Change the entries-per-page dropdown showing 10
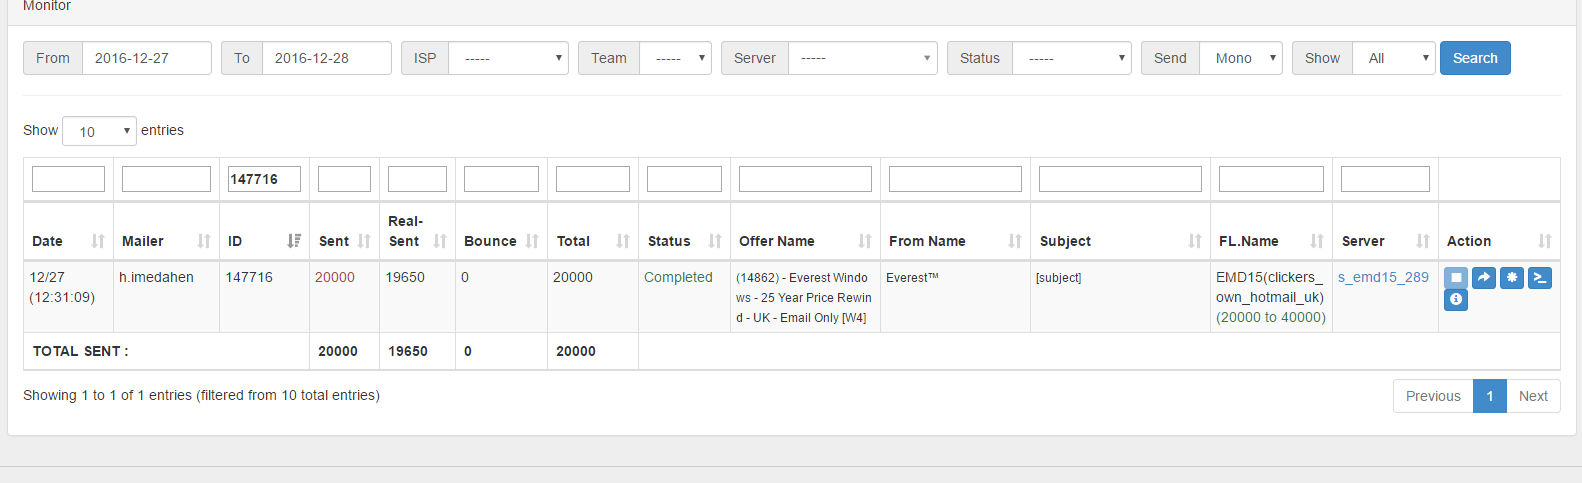Image resolution: width=1582 pixels, height=483 pixels. click(x=99, y=131)
